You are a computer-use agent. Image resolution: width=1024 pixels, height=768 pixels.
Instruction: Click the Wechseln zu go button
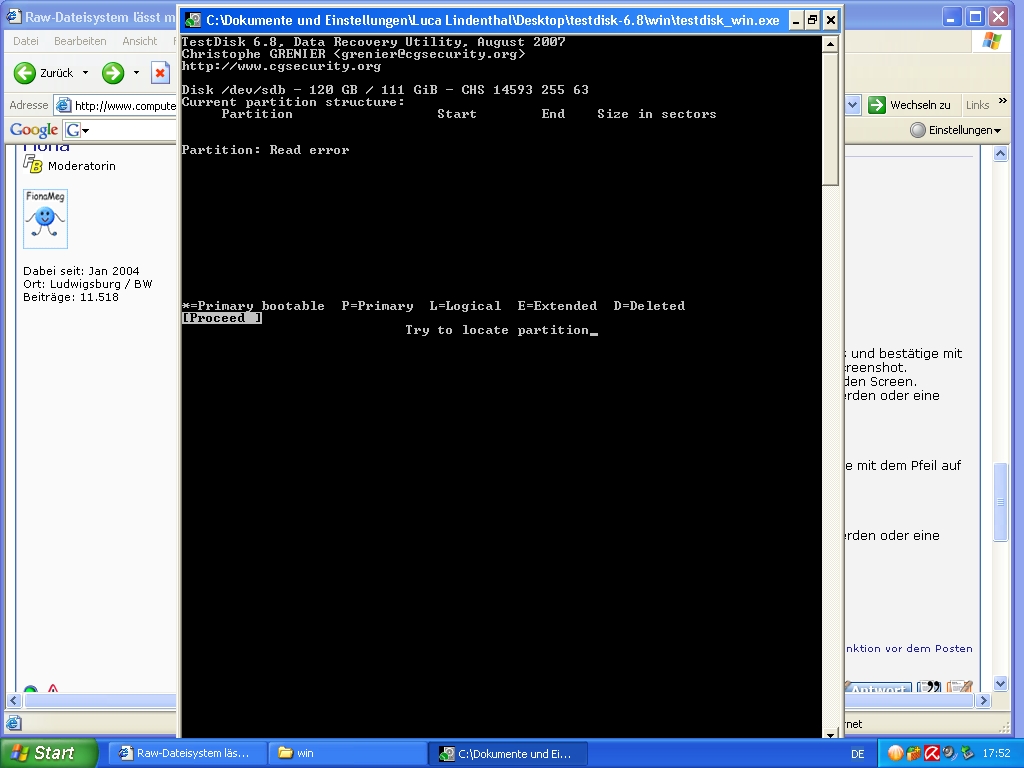[x=909, y=105]
